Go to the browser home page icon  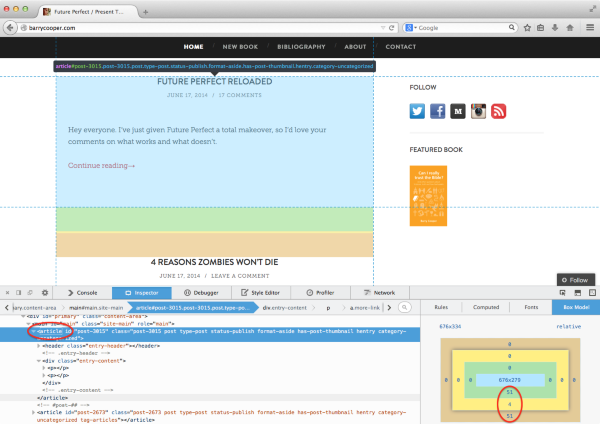coord(570,28)
